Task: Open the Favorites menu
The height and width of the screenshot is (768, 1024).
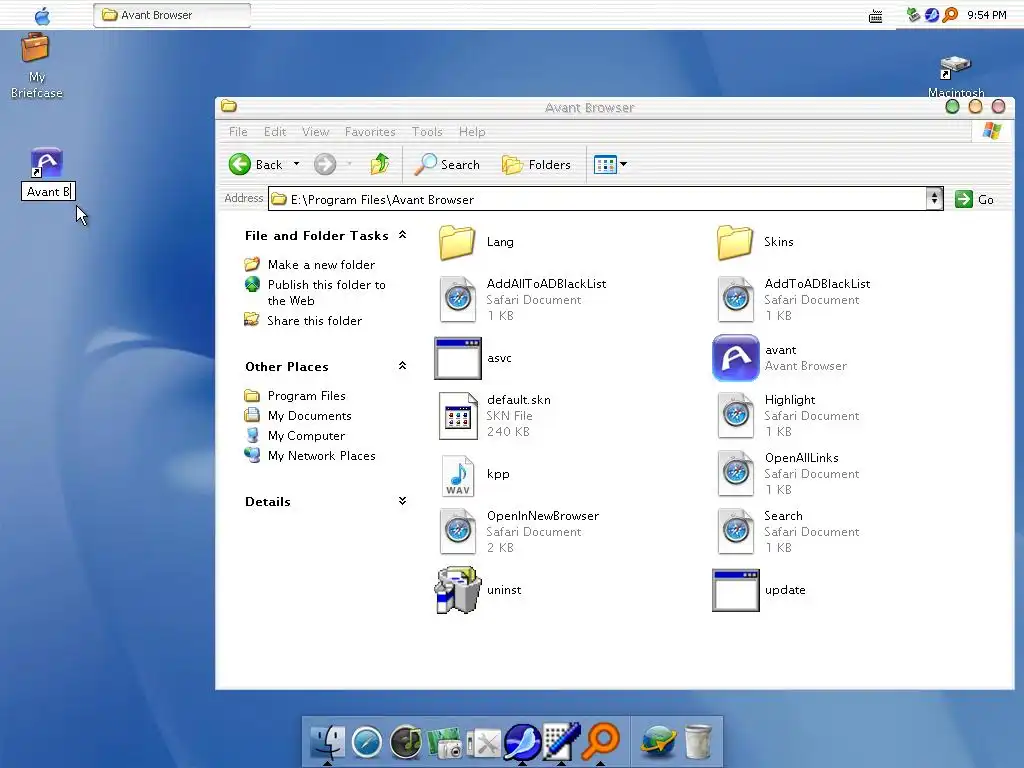Action: [x=370, y=132]
